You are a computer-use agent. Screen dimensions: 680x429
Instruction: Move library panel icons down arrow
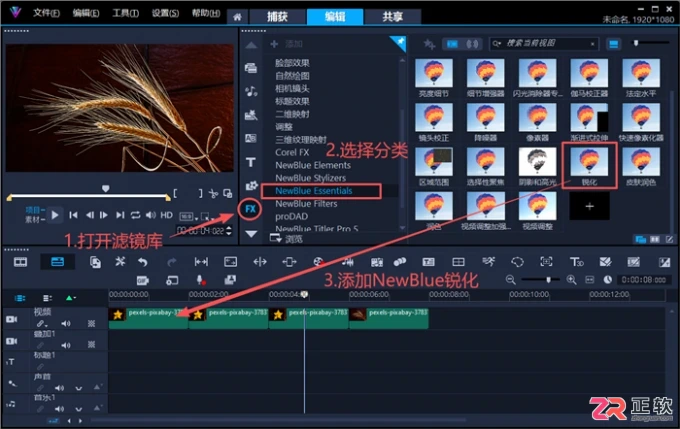click(x=251, y=234)
